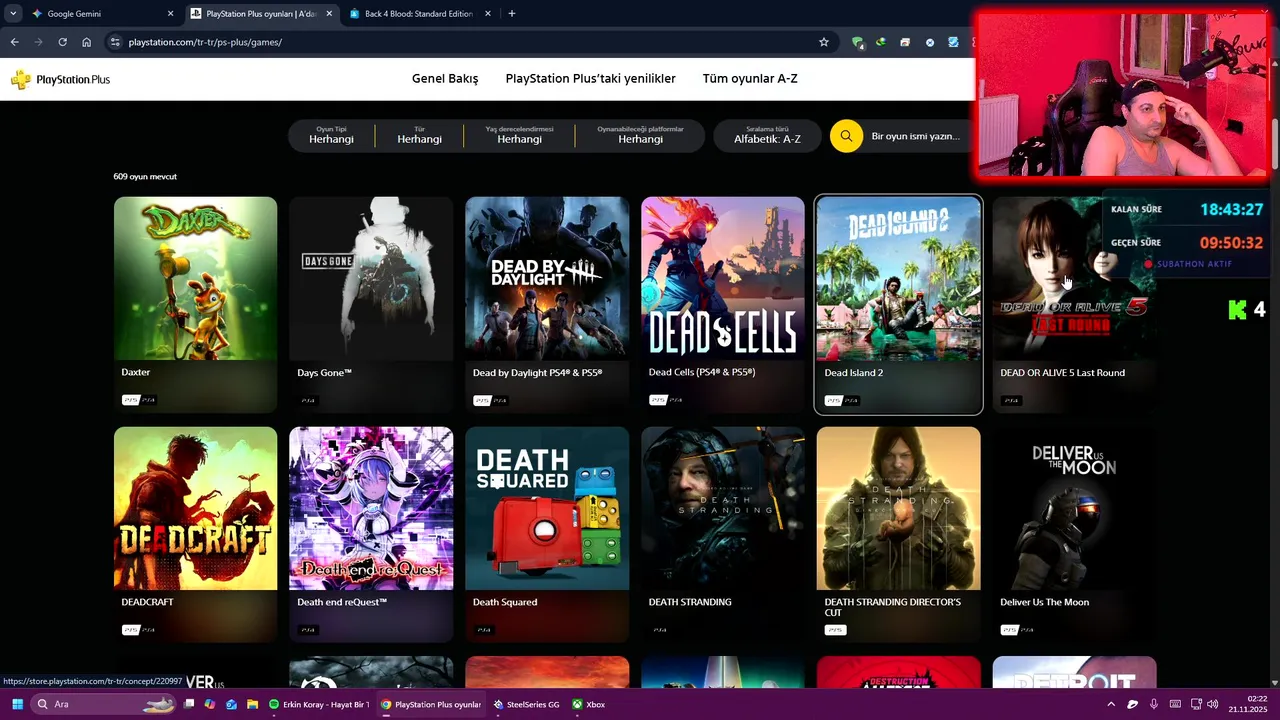Open File Explorer from the taskbar

pos(252,704)
